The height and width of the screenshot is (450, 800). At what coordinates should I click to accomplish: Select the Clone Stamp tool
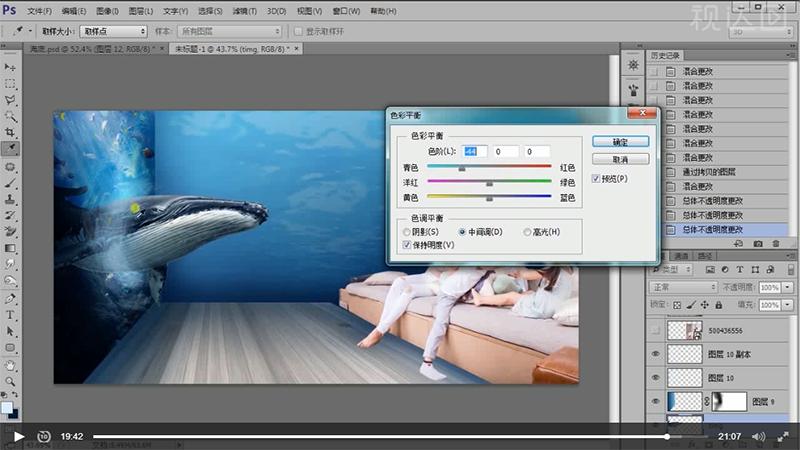tap(10, 199)
